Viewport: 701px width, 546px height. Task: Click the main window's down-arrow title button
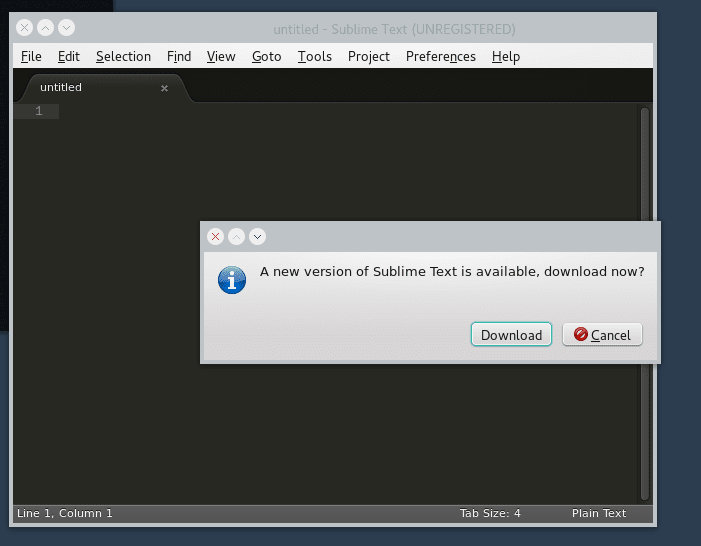[x=67, y=28]
